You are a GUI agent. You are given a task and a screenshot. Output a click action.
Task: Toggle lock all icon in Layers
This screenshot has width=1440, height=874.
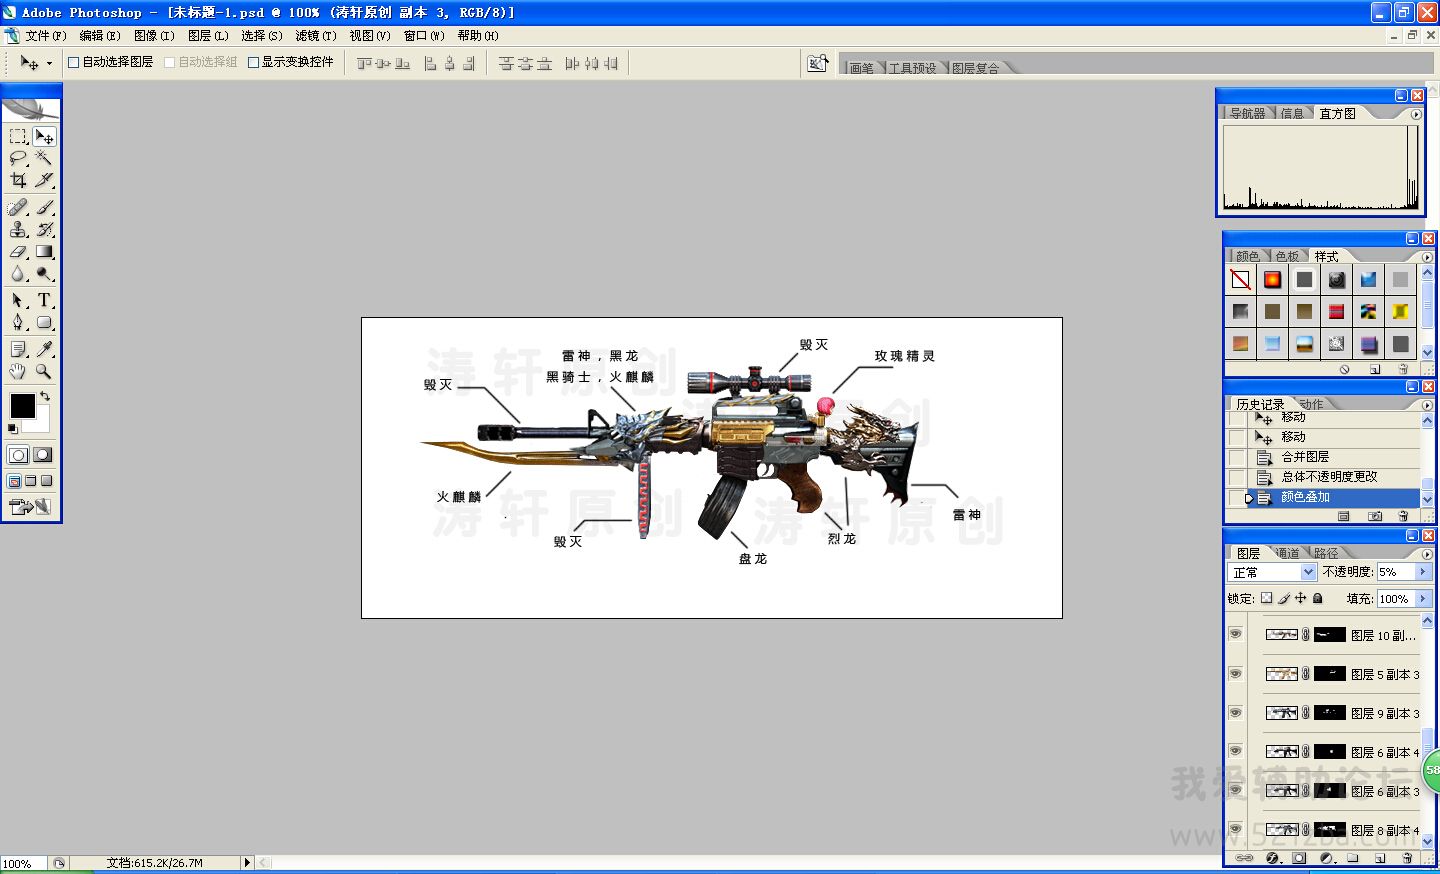point(1318,598)
